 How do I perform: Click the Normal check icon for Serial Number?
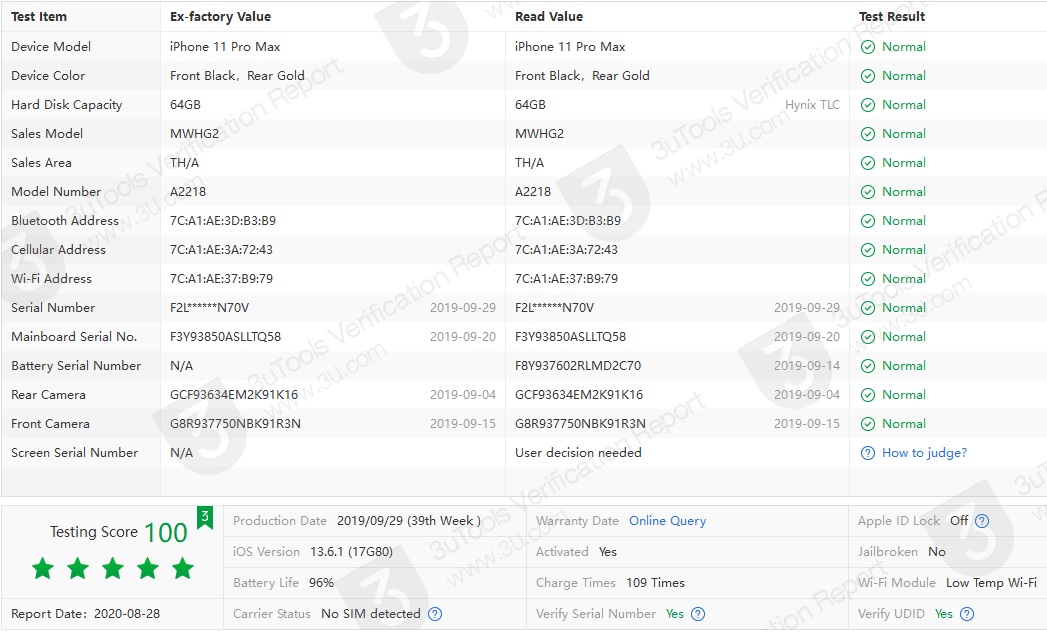(x=867, y=308)
